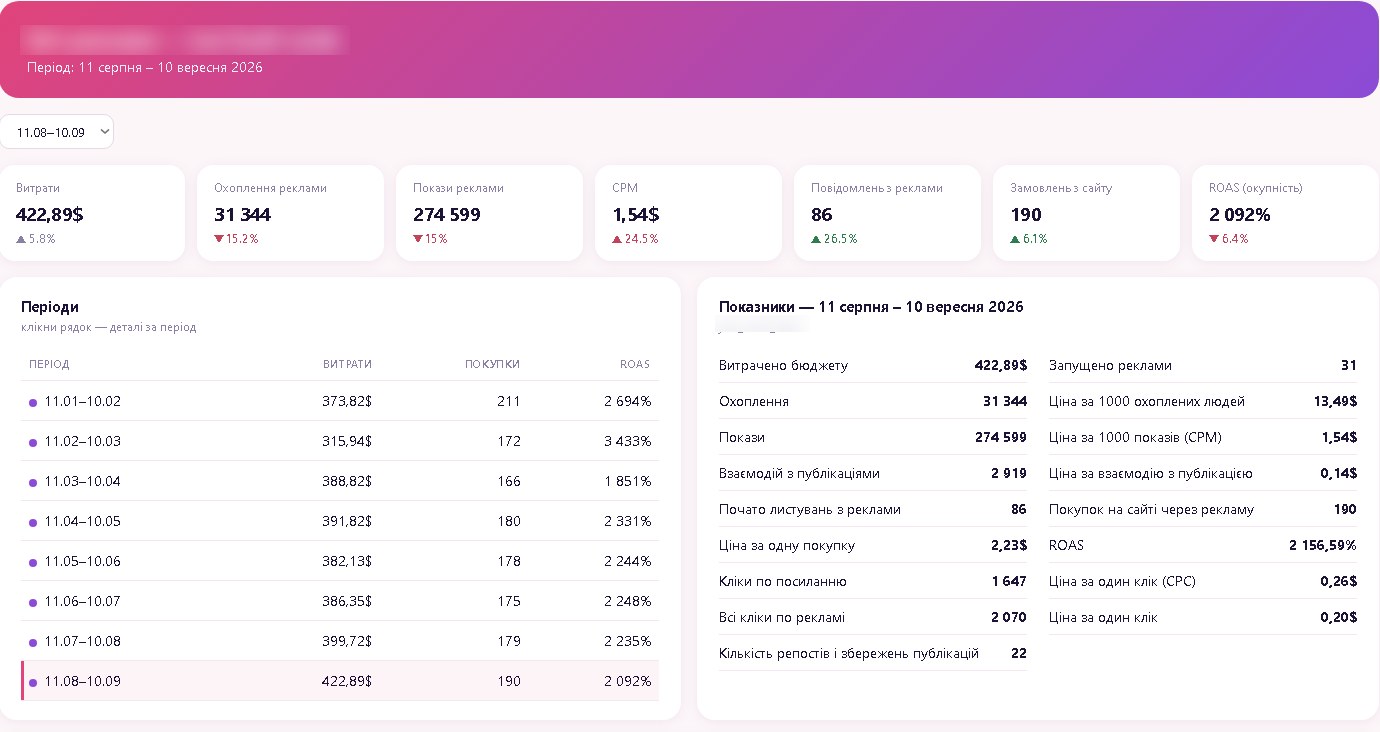Click Ціна за 1000 показів (CPM) row
This screenshot has width=1380, height=732.
[x=1203, y=437]
